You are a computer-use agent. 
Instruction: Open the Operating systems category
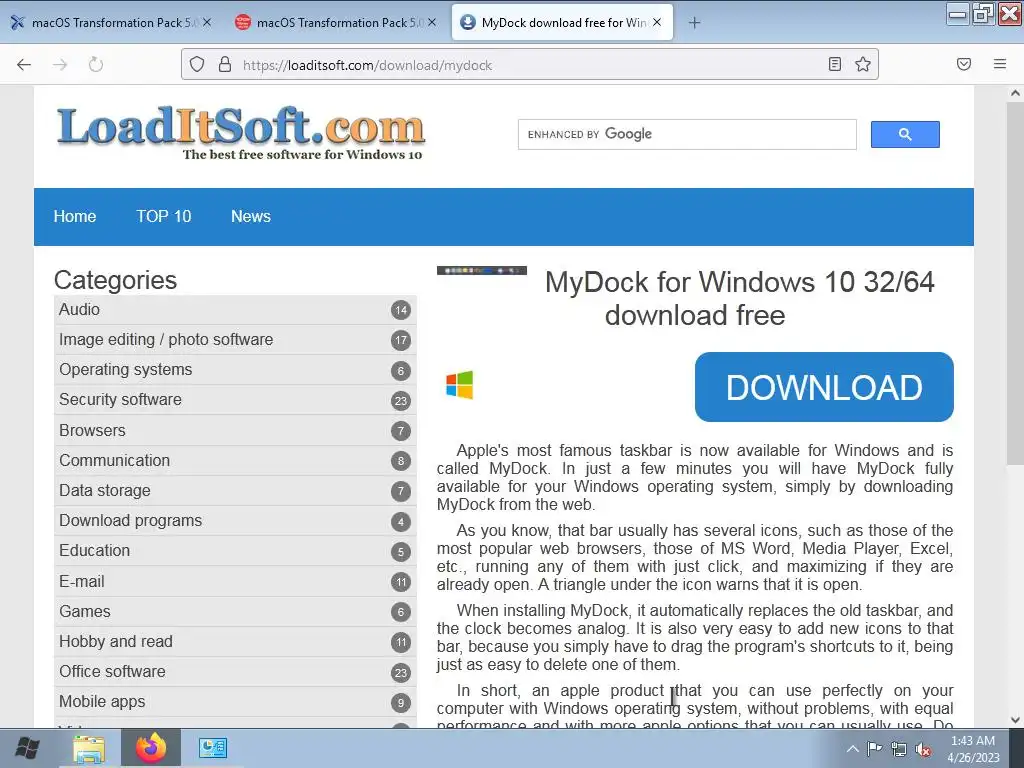tap(235, 370)
